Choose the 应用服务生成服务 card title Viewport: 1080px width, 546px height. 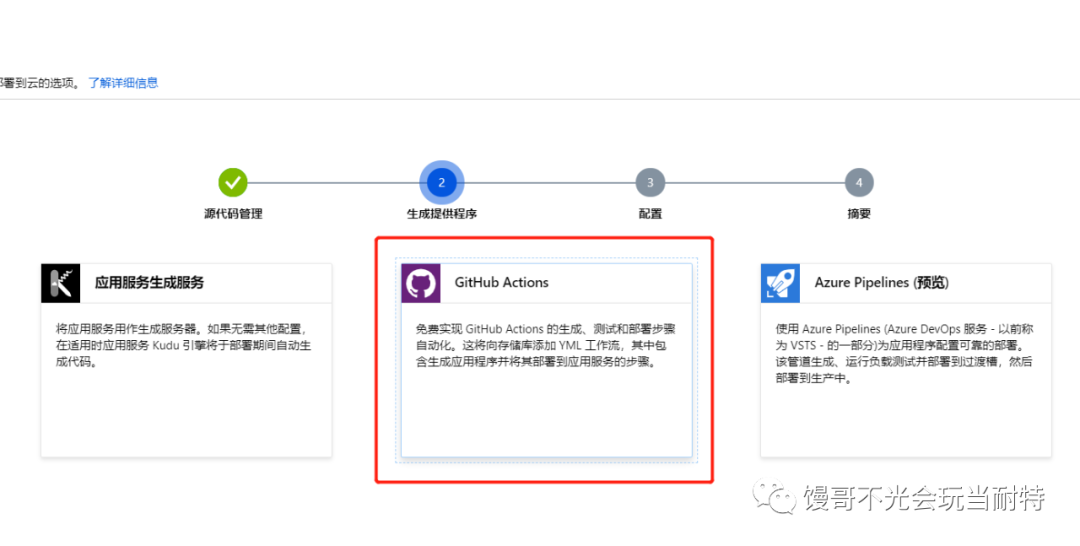[x=149, y=283]
